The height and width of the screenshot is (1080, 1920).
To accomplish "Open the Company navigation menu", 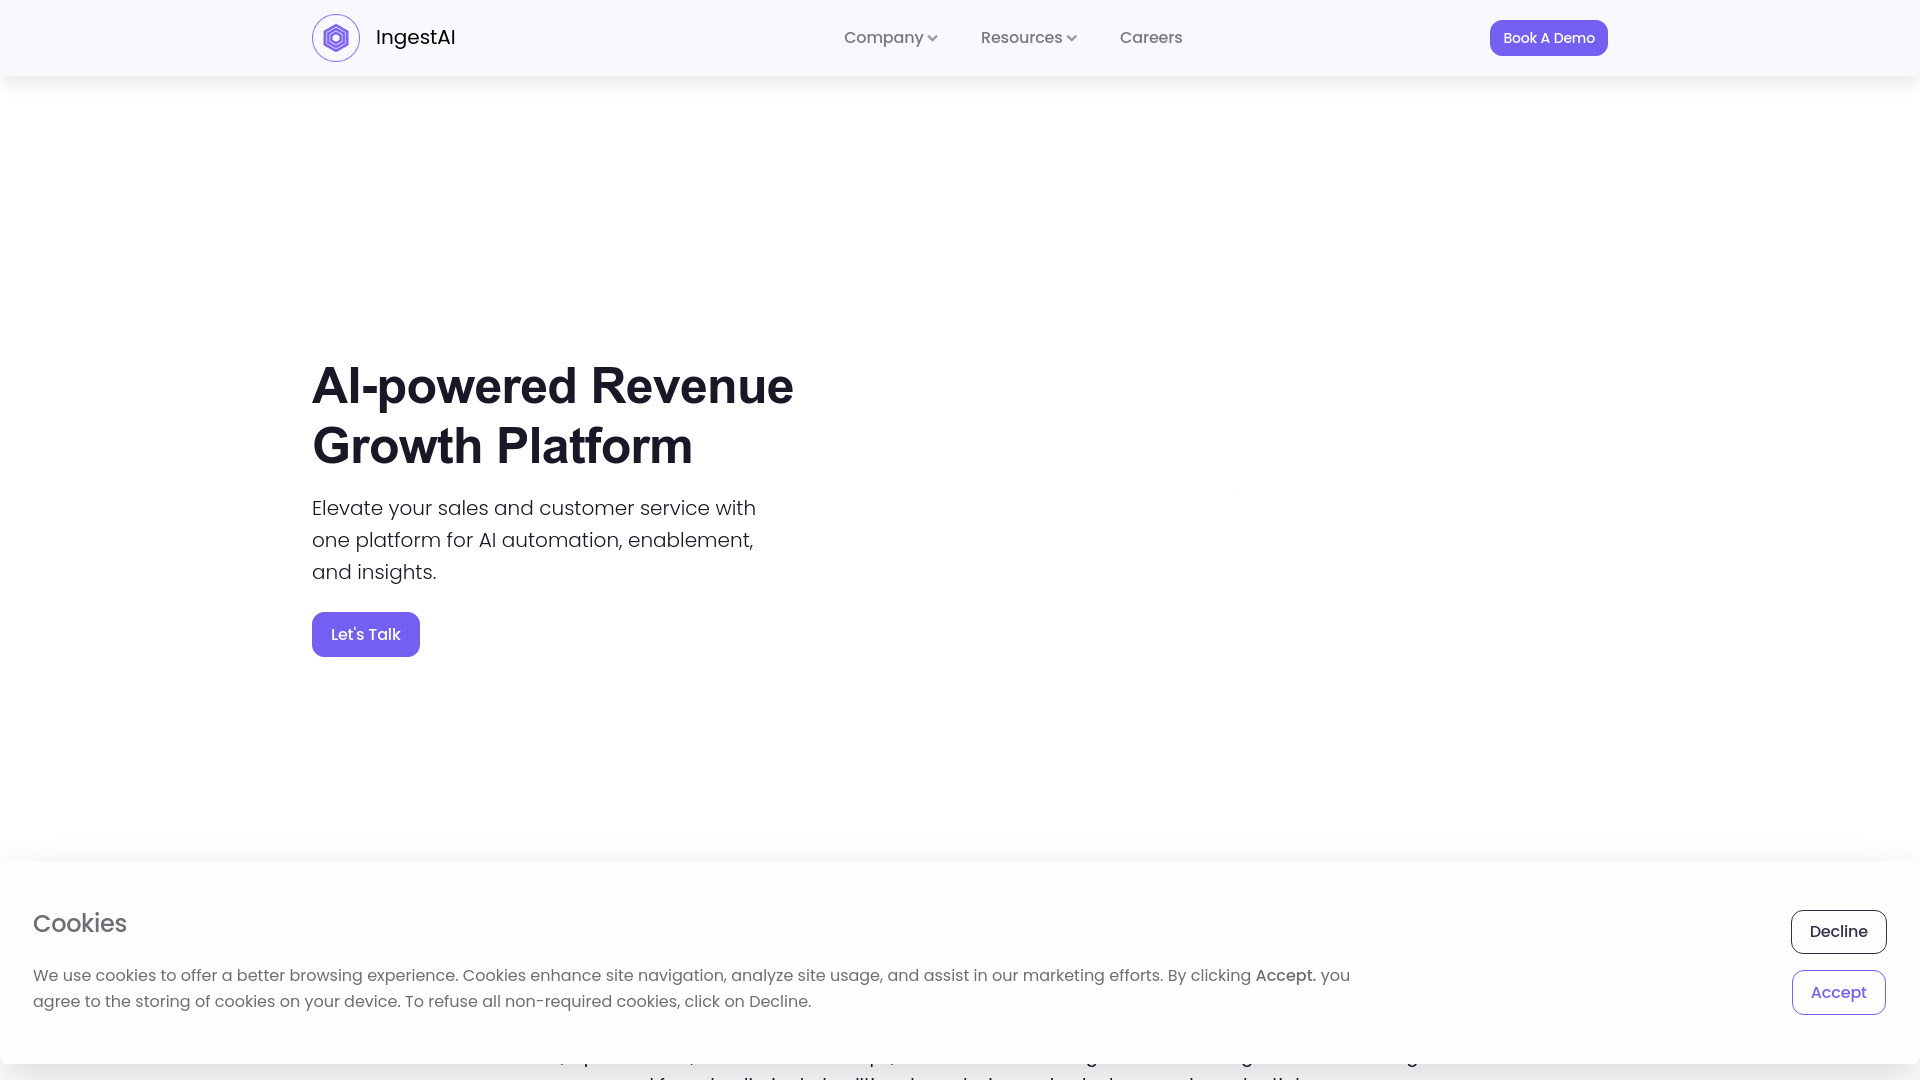I will click(x=883, y=38).
